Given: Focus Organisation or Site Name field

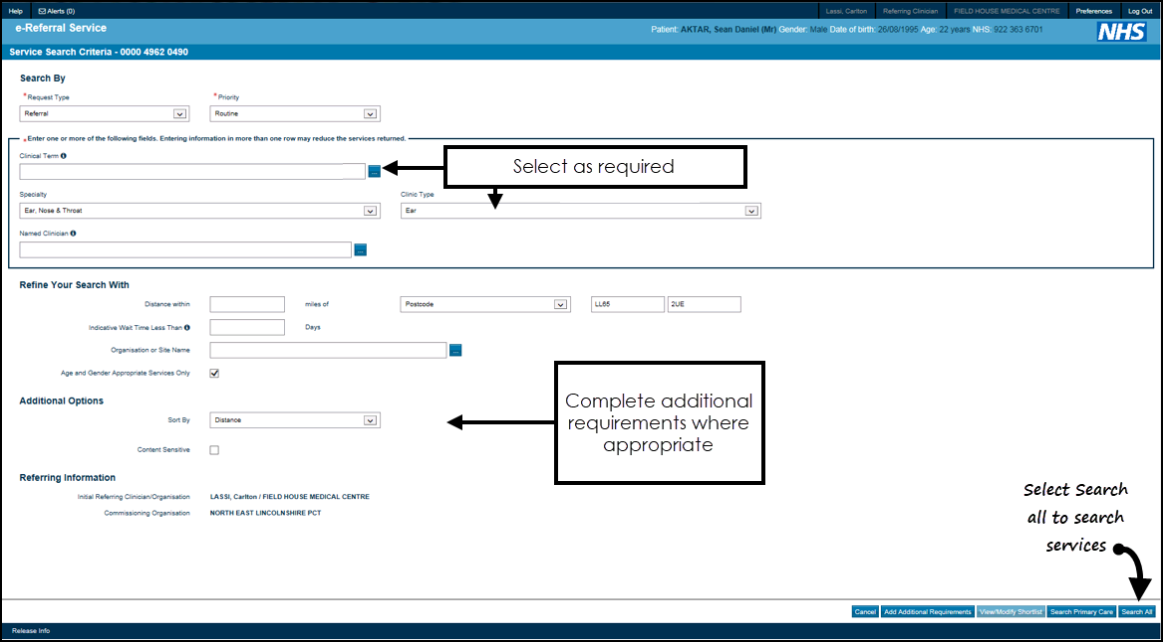Looking at the screenshot, I should click(329, 350).
